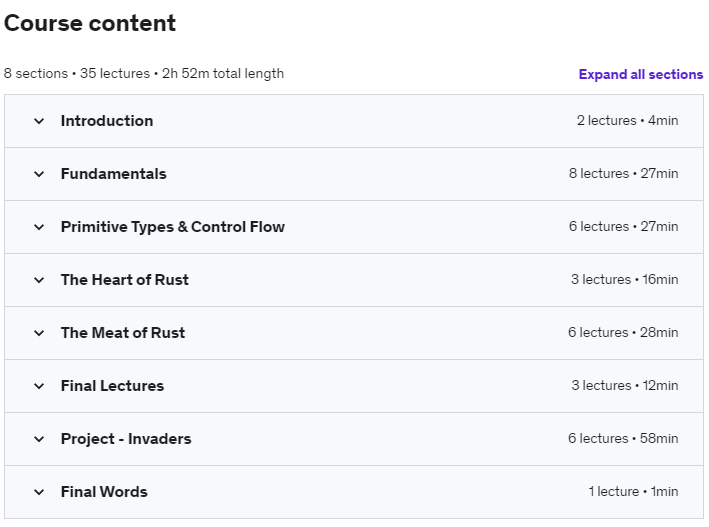
Task: Click chevron next to Primitive Types & Control Flow
Action: pos(39,227)
